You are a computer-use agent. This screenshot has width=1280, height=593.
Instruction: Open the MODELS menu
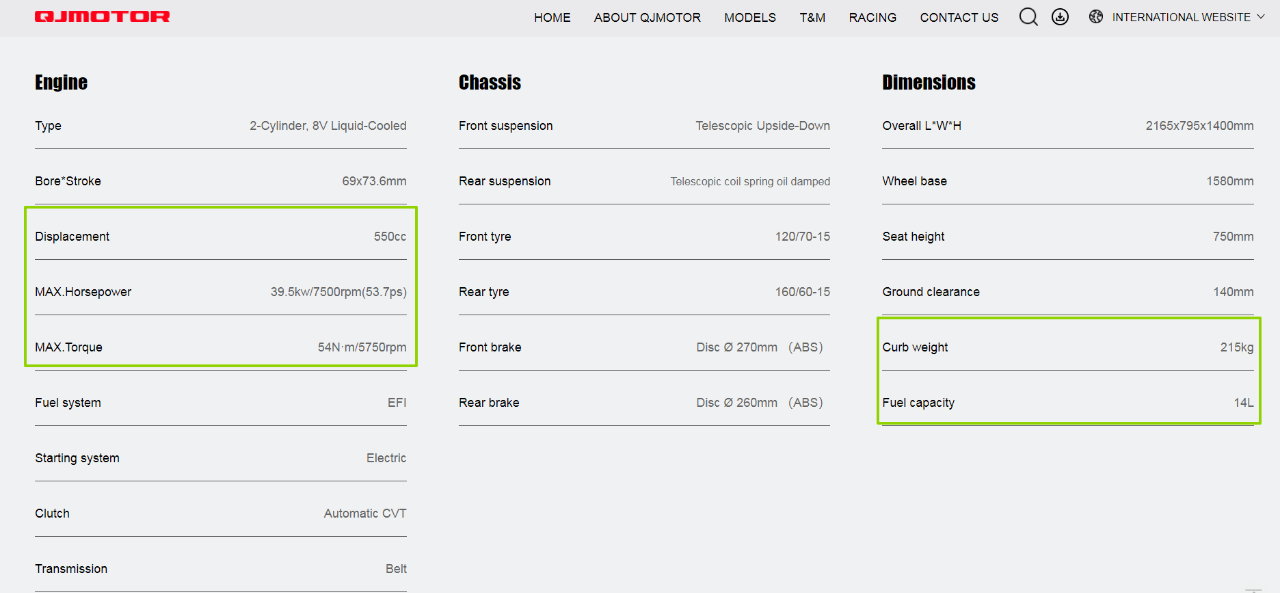tap(750, 17)
